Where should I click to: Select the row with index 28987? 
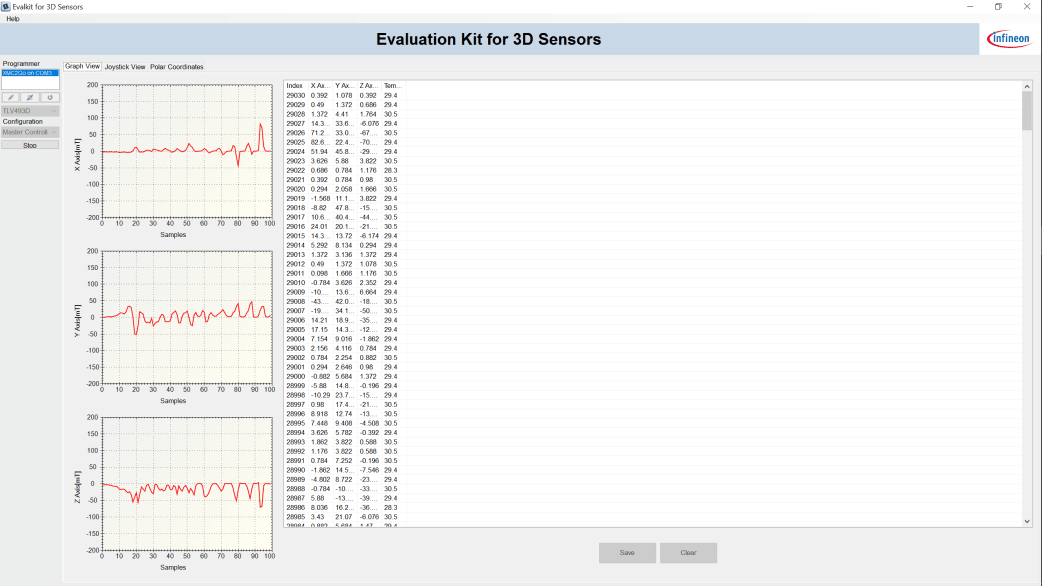pos(344,498)
